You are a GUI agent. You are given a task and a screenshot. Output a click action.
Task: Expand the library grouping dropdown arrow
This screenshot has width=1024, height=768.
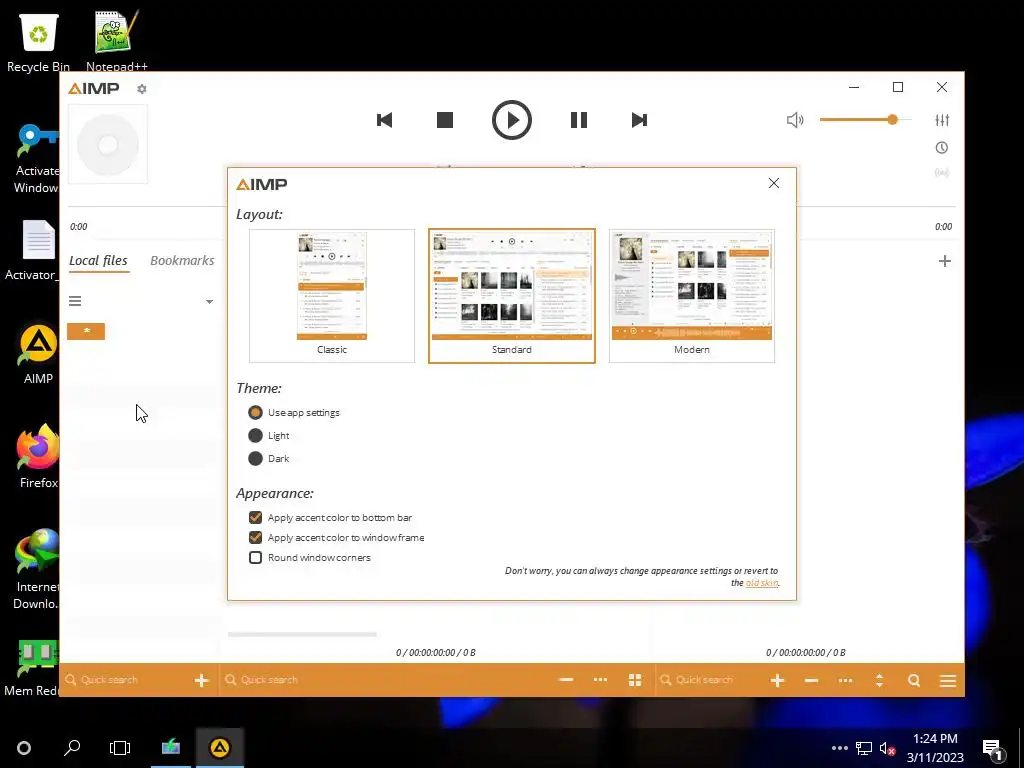point(209,302)
